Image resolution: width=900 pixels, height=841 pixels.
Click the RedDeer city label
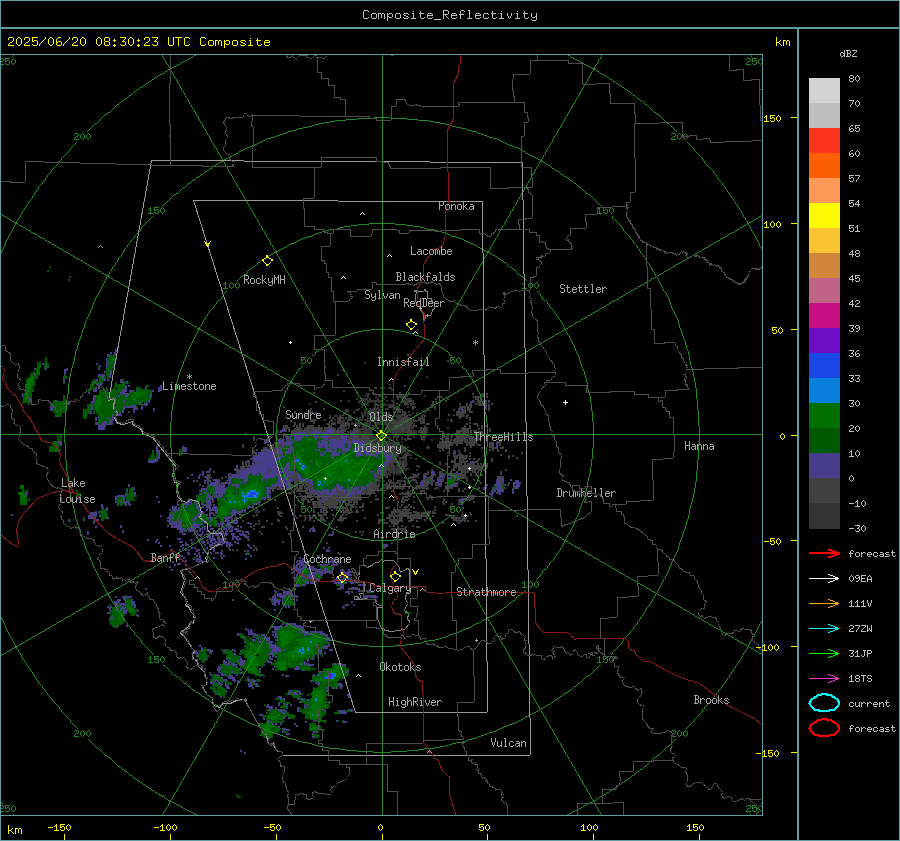coord(424,303)
